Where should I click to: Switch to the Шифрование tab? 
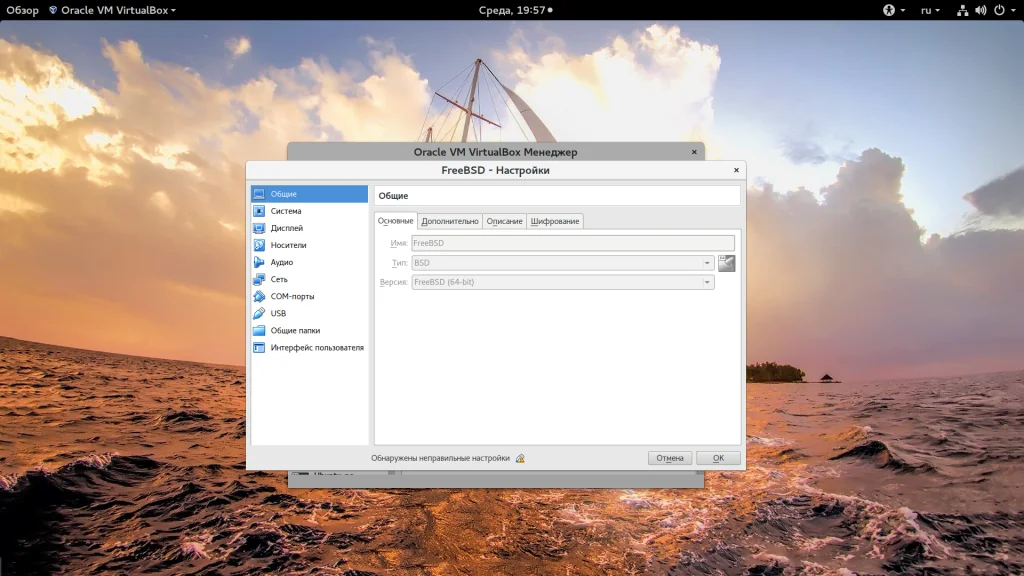[x=555, y=221]
